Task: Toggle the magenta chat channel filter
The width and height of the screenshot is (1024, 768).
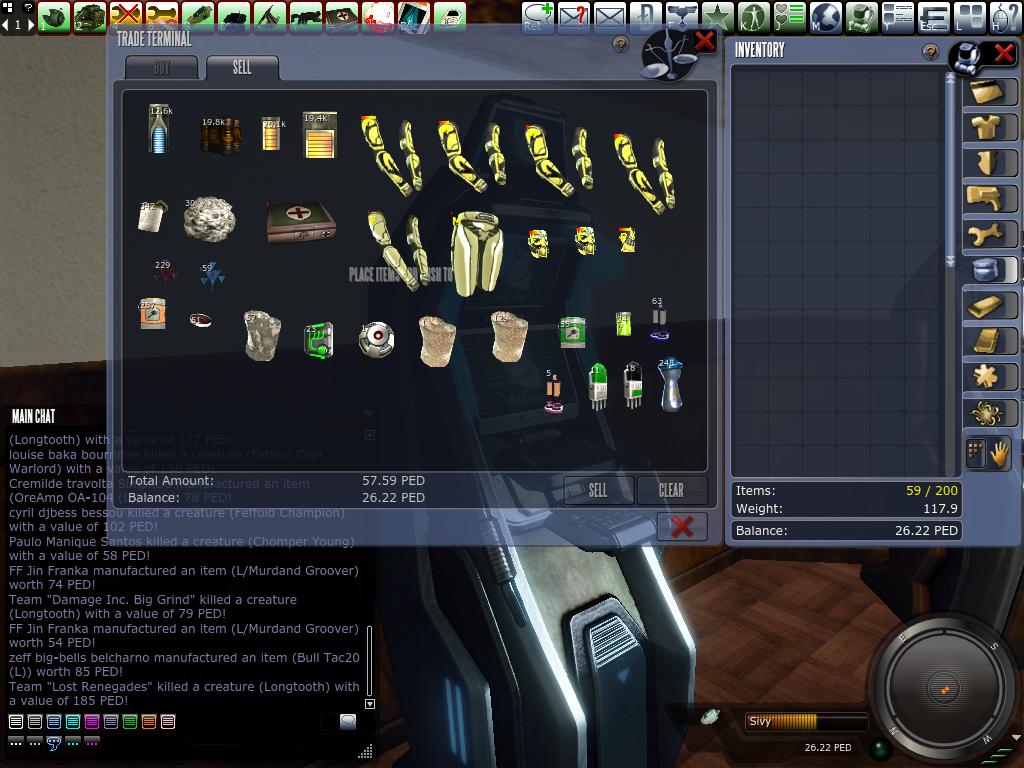Action: [92, 722]
